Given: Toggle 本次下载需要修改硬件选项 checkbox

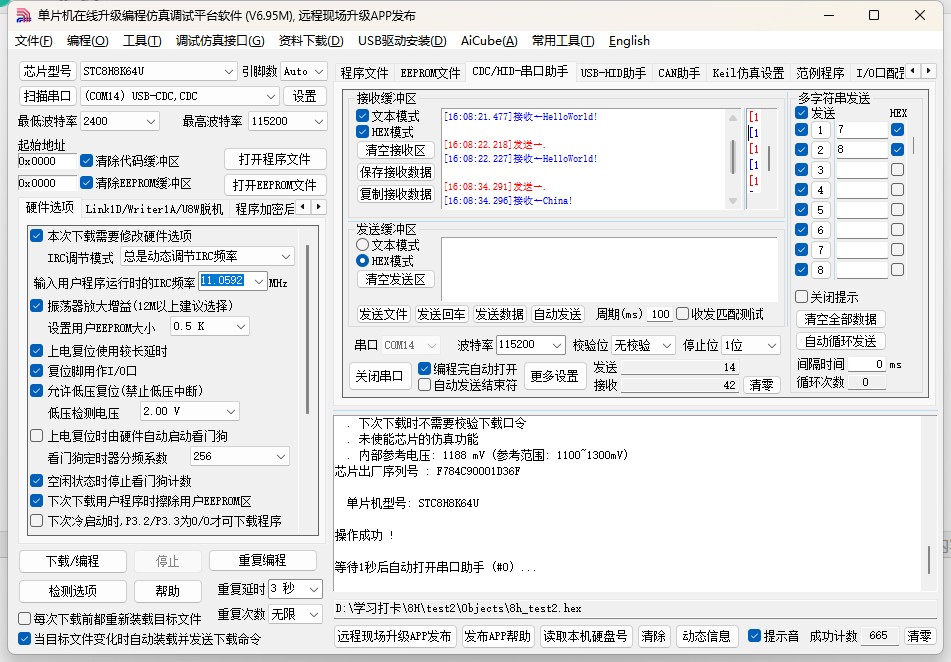Looking at the screenshot, I should pyautogui.click(x=36, y=235).
